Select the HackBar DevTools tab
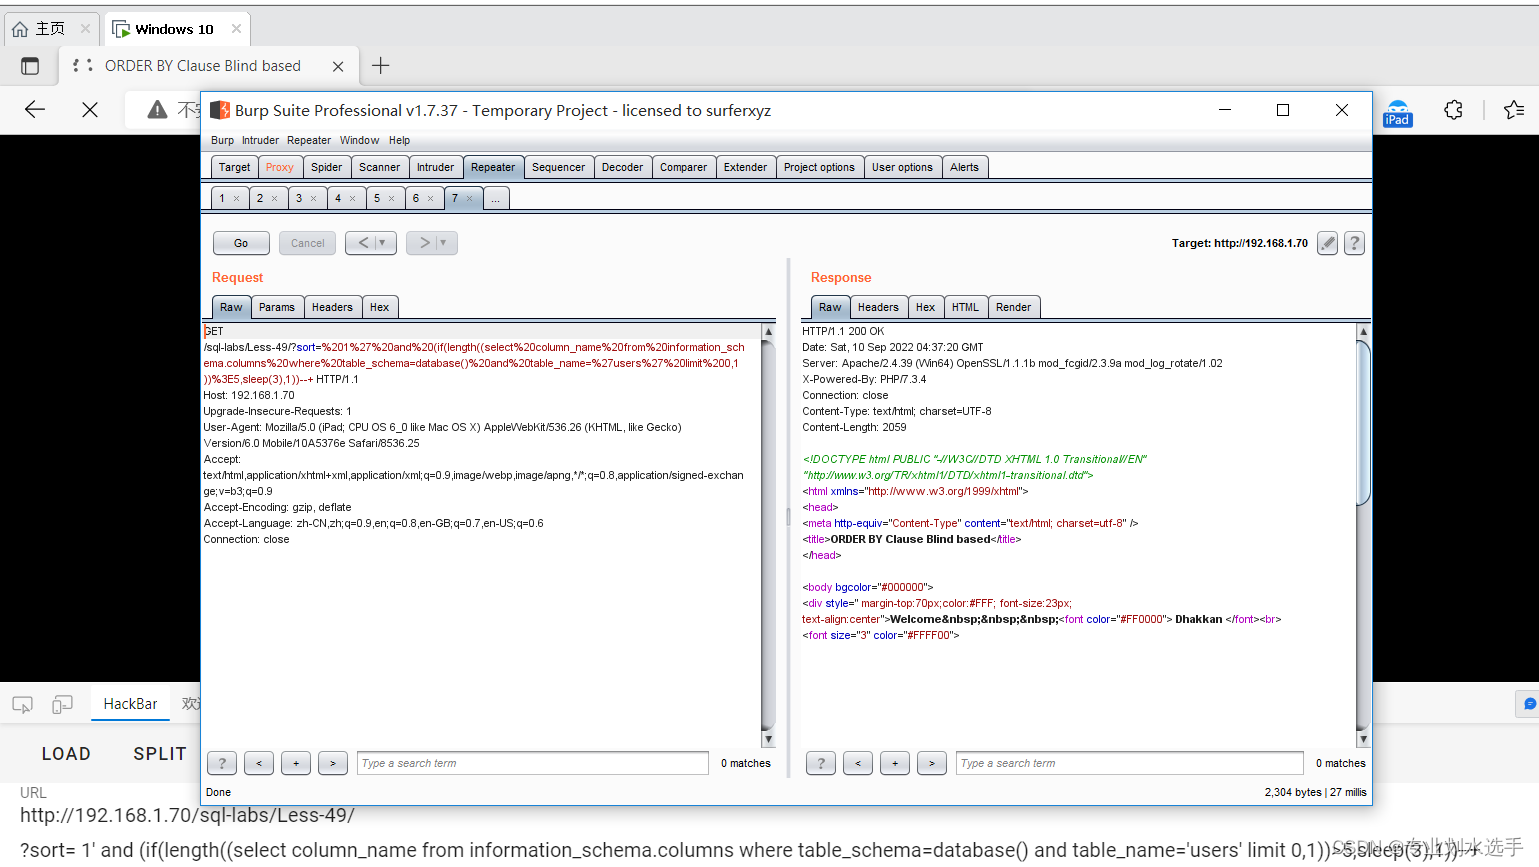The height and width of the screenshot is (867, 1539). point(130,704)
